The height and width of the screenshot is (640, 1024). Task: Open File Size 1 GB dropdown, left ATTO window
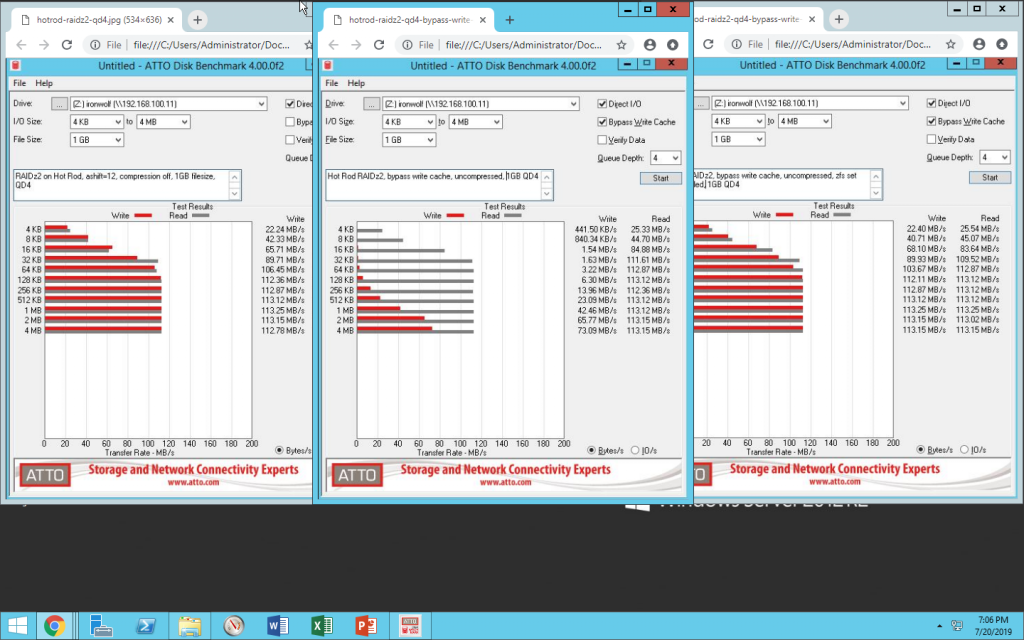coord(97,140)
